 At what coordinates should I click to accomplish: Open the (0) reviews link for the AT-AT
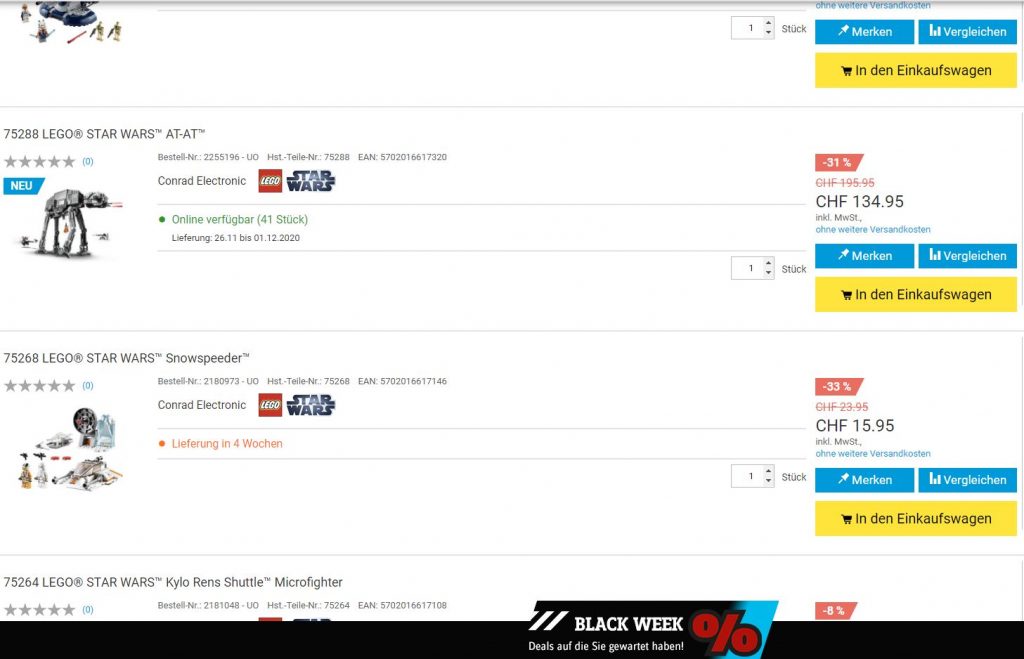(x=88, y=161)
